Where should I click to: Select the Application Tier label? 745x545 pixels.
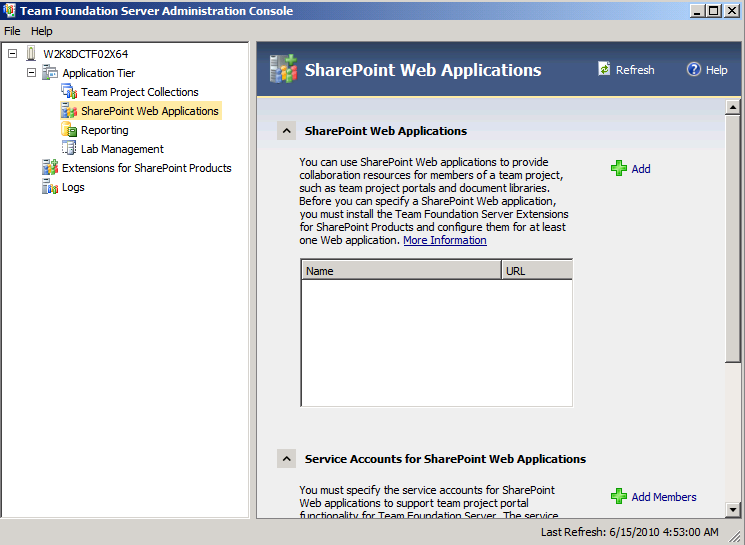point(99,73)
